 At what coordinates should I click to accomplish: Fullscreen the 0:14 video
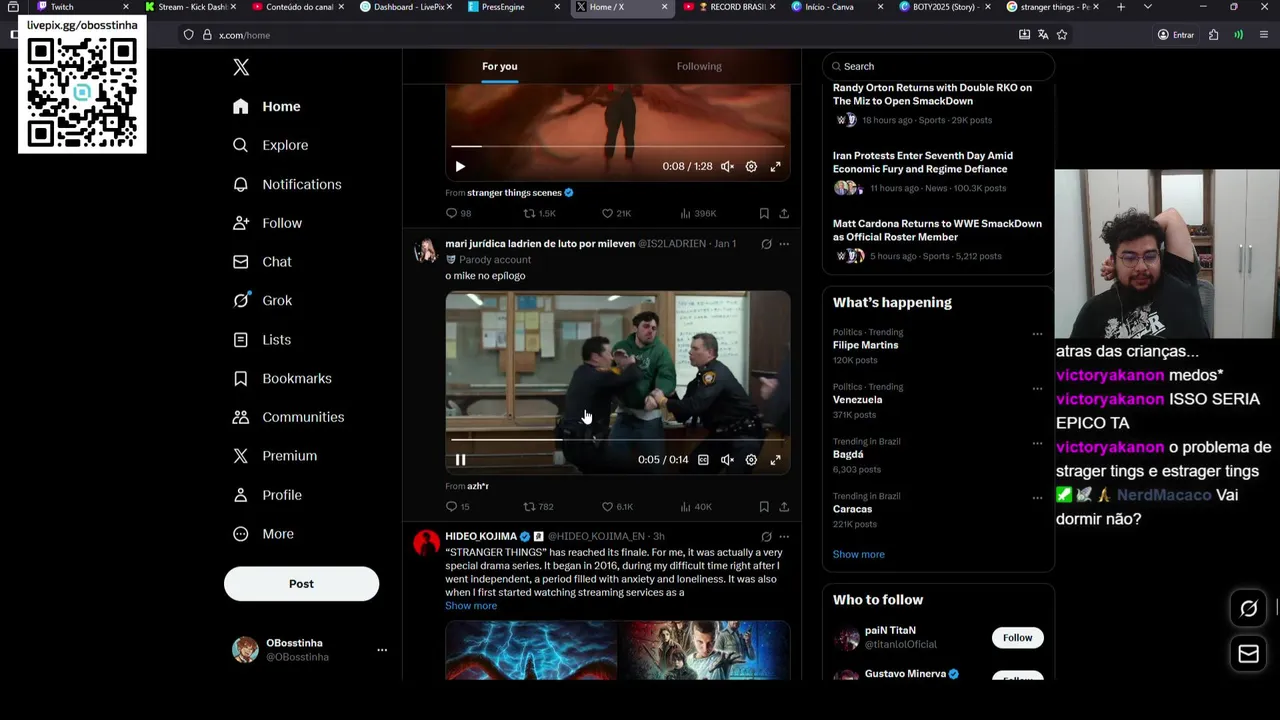click(775, 460)
